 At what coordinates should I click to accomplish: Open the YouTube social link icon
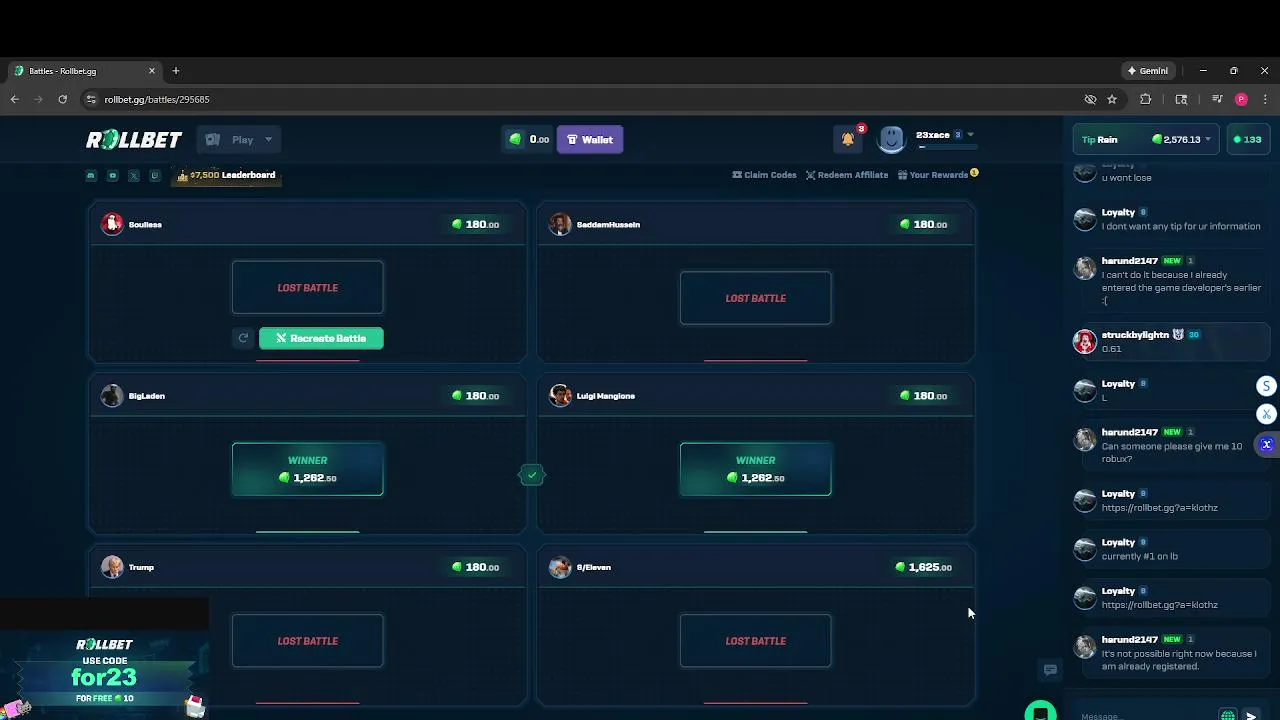(x=112, y=175)
